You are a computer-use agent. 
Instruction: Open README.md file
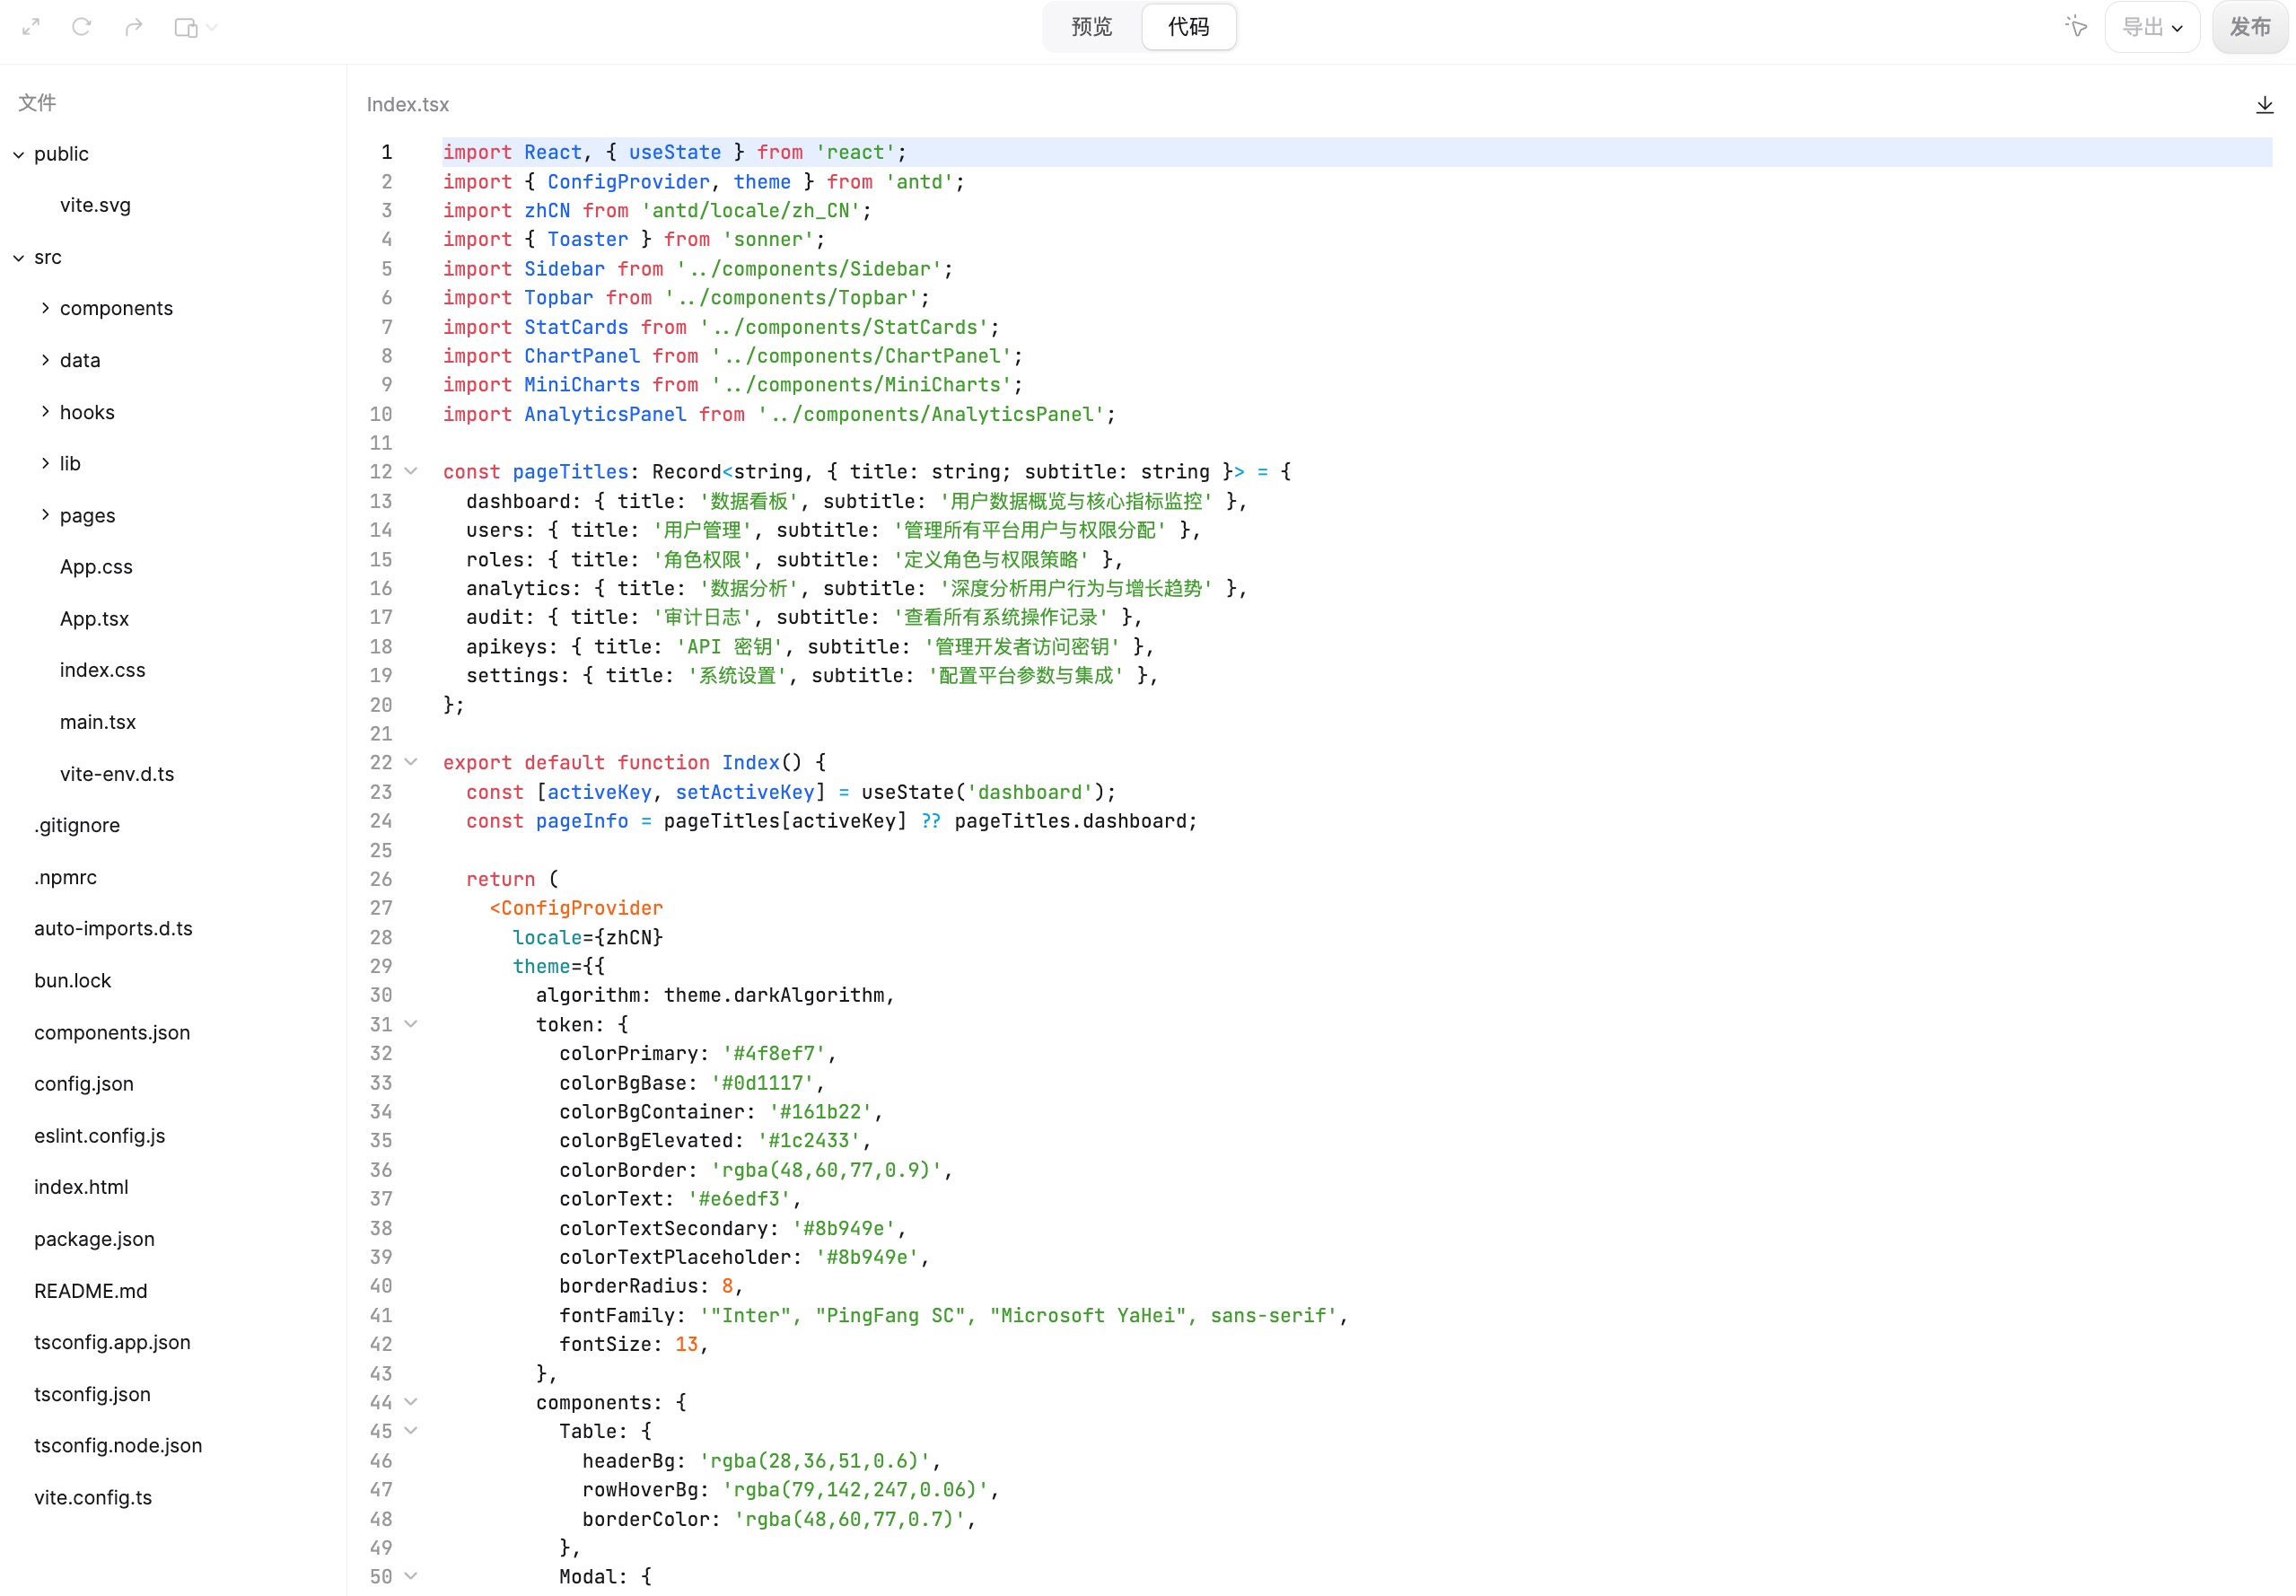point(90,1291)
